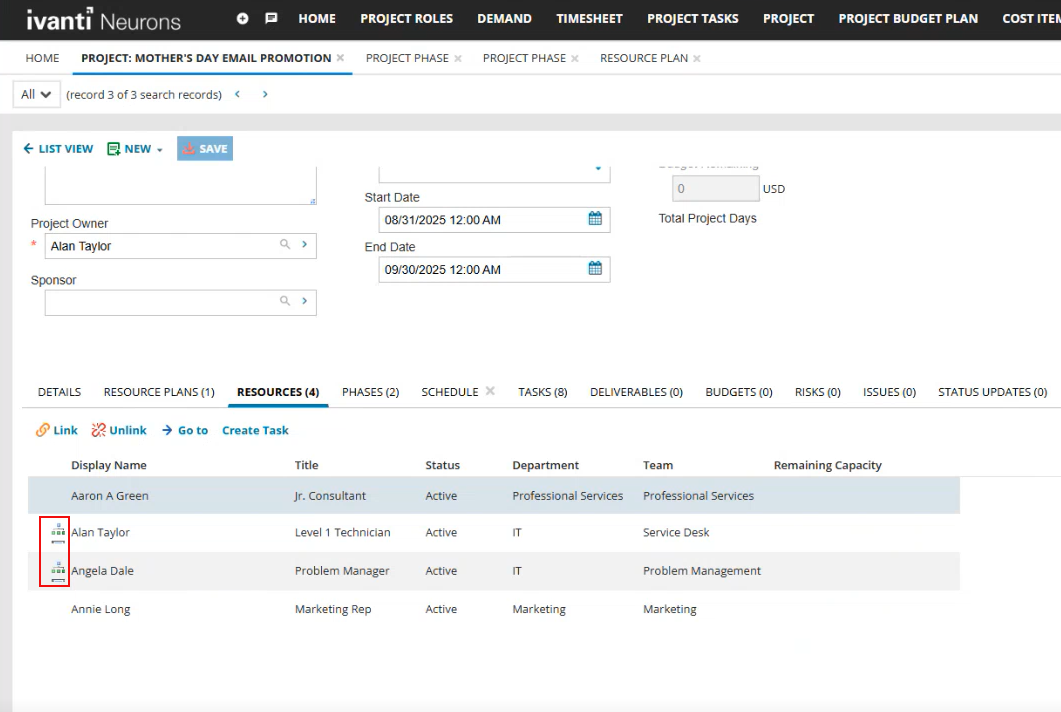This screenshot has height=712, width=1061.
Task: Click the SAVE button
Action: 204,148
